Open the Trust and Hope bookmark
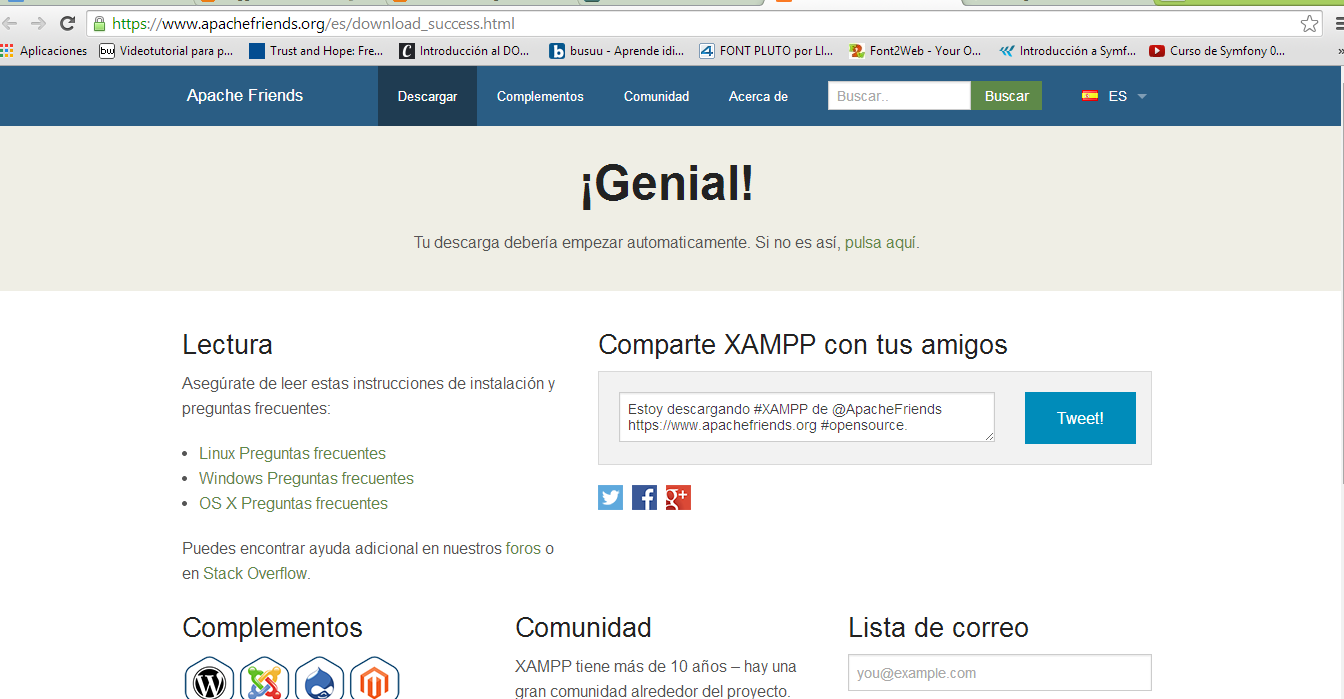The height and width of the screenshot is (699, 1344). [317, 50]
